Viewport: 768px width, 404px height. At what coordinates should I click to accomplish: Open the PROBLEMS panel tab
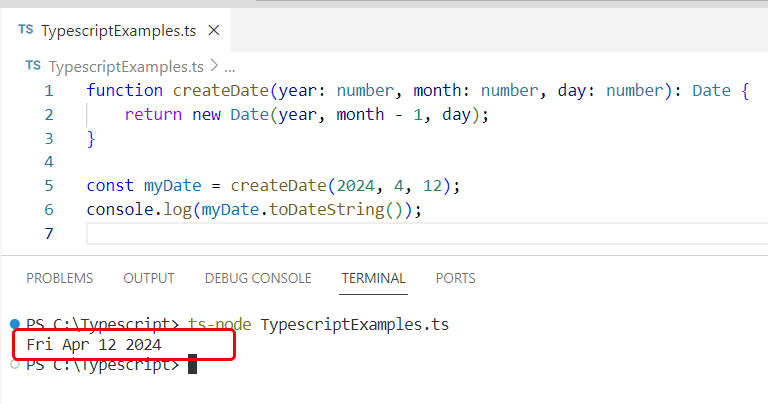(59, 278)
